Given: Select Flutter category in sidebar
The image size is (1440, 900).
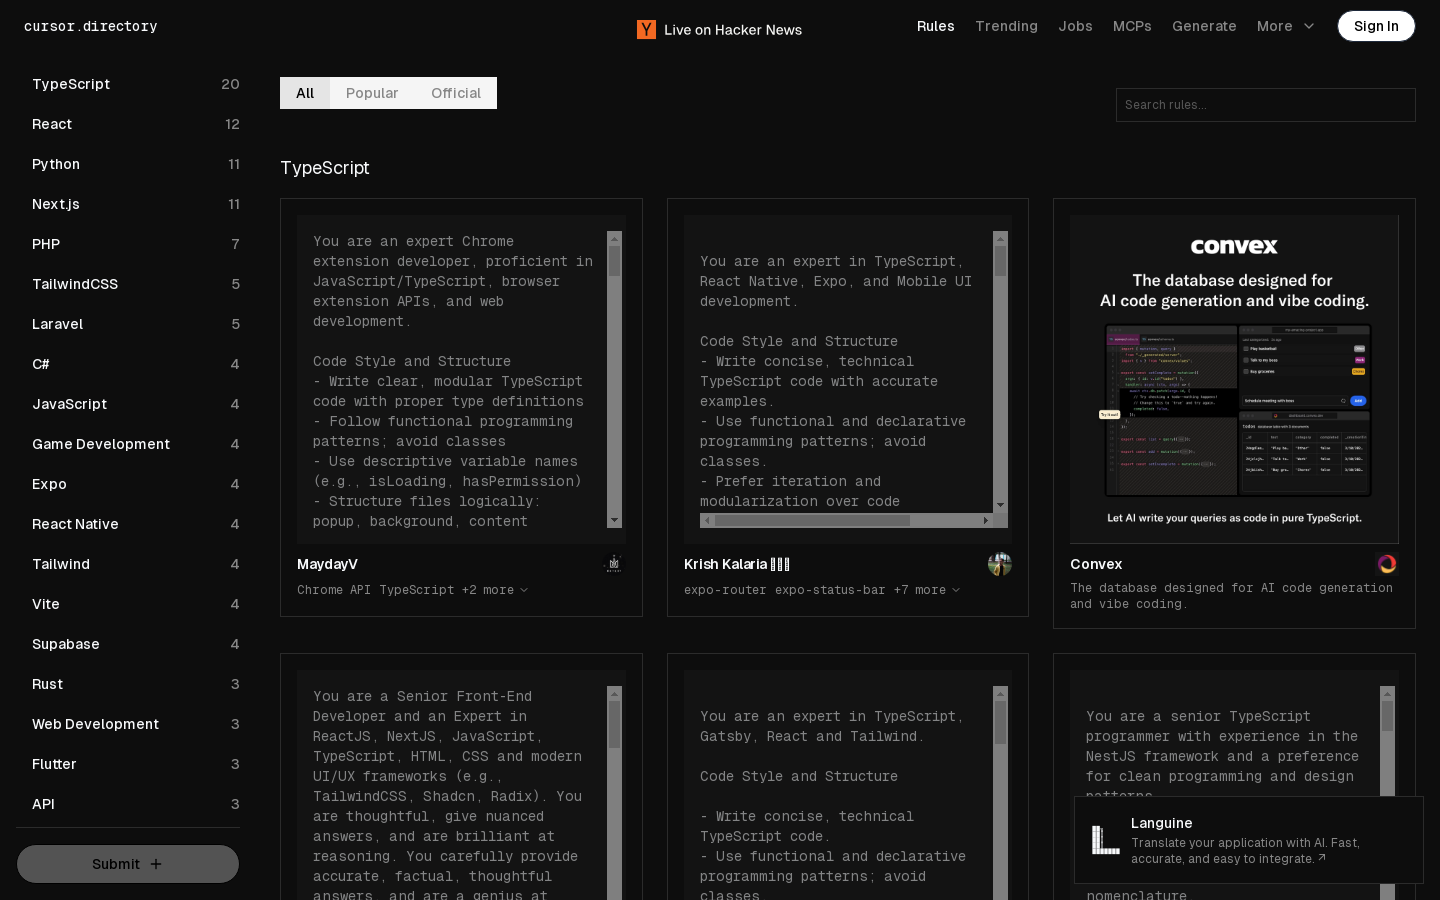Looking at the screenshot, I should pyautogui.click(x=136, y=764).
